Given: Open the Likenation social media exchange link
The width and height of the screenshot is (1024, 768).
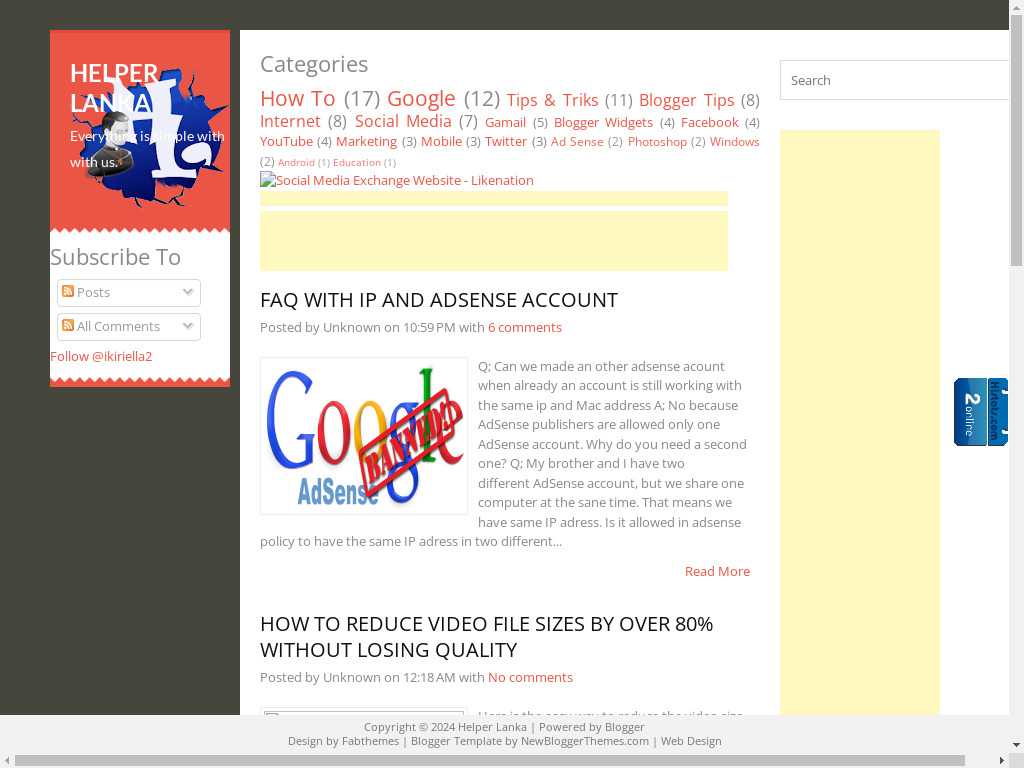Looking at the screenshot, I should (x=397, y=180).
